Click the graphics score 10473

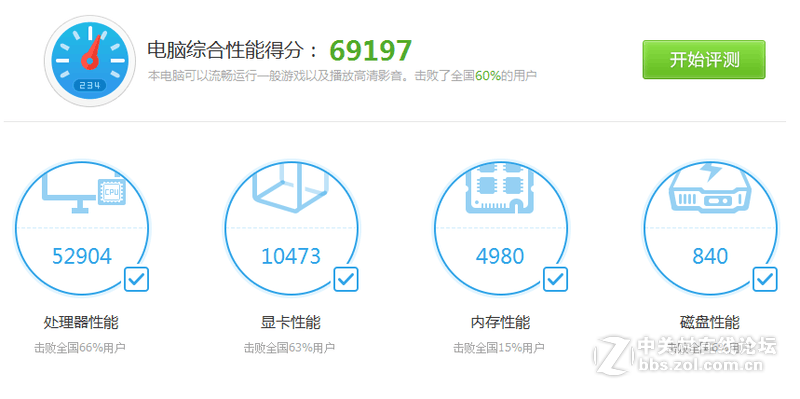(291, 256)
